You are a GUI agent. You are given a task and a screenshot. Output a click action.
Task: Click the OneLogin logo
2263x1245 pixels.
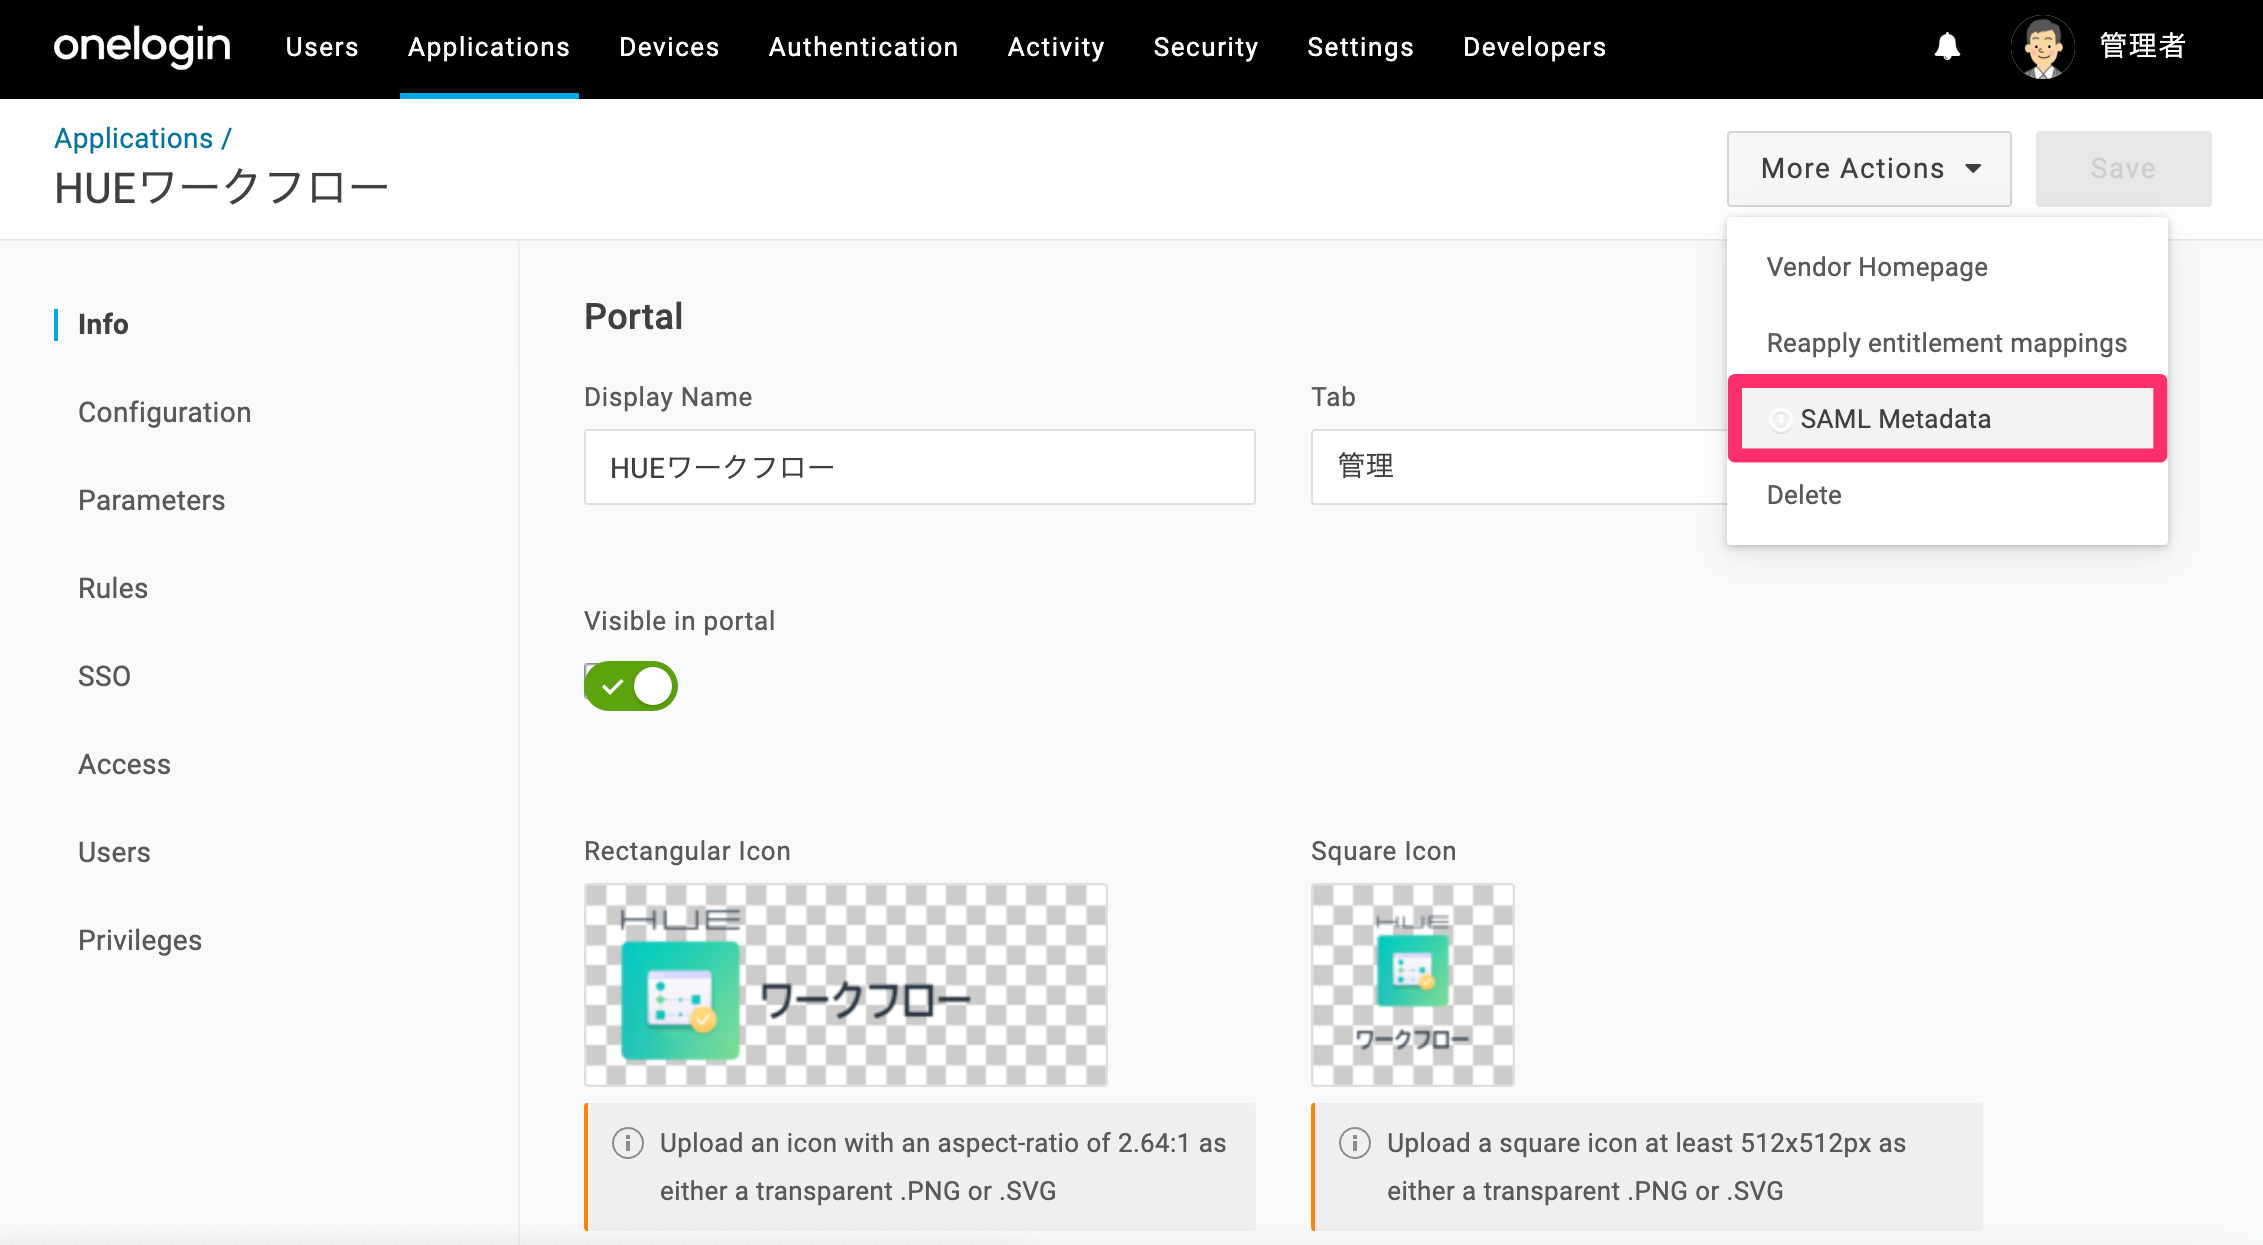coord(142,47)
